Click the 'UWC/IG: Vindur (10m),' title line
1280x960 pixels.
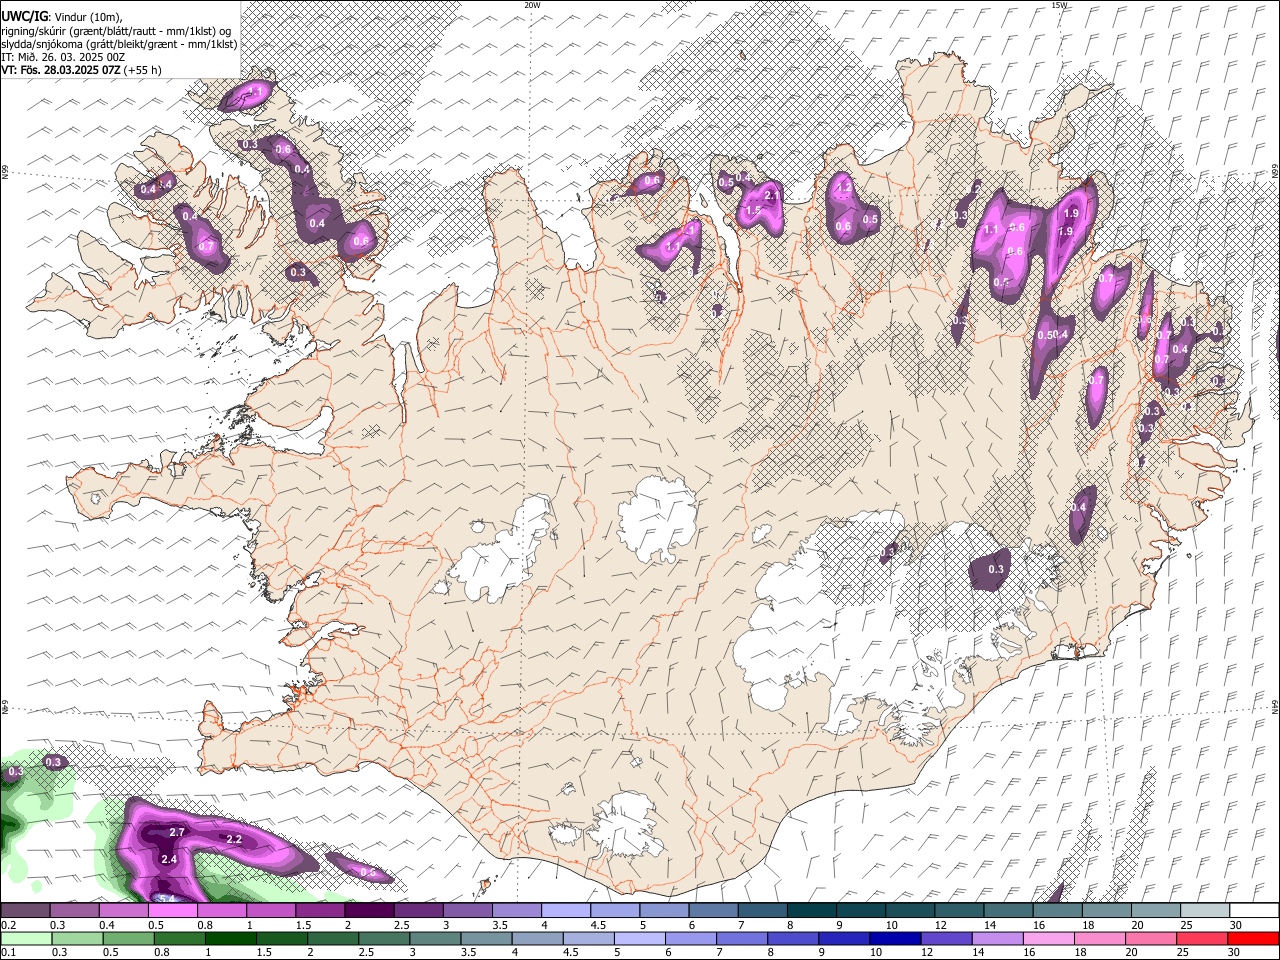tap(62, 17)
